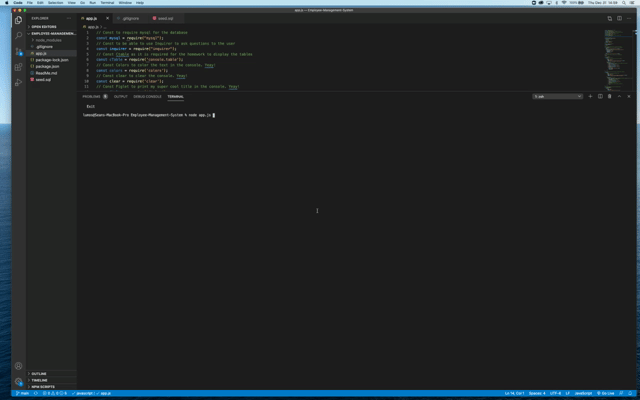
Task: Expand the node_modules folder
Action: tap(51, 40)
